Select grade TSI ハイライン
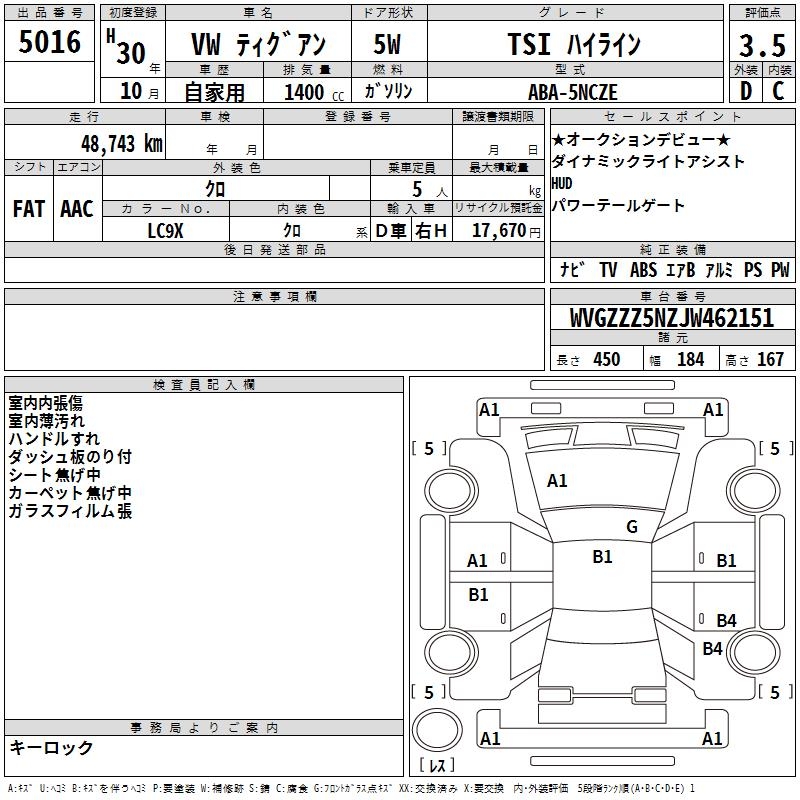The width and height of the screenshot is (800, 800). point(574,44)
